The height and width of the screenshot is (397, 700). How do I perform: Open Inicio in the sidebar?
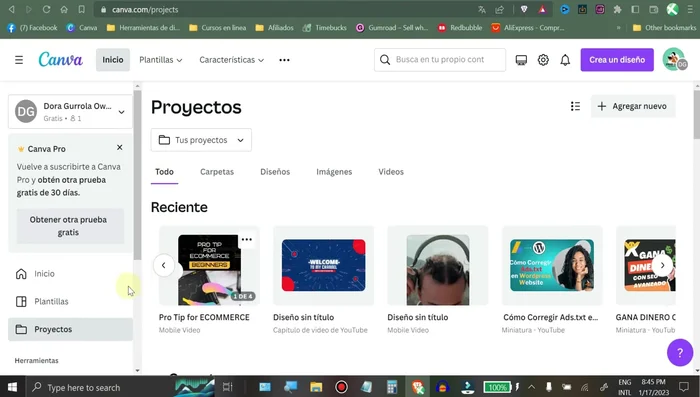70,274
